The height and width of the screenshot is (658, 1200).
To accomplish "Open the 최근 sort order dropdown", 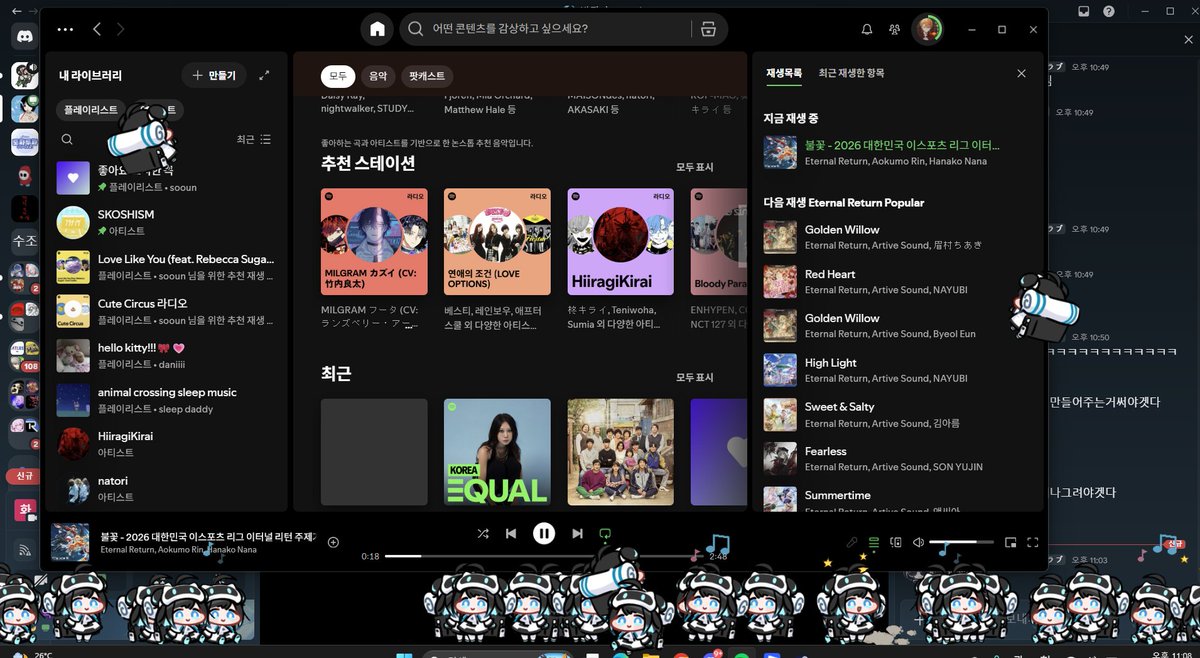I will pos(254,140).
